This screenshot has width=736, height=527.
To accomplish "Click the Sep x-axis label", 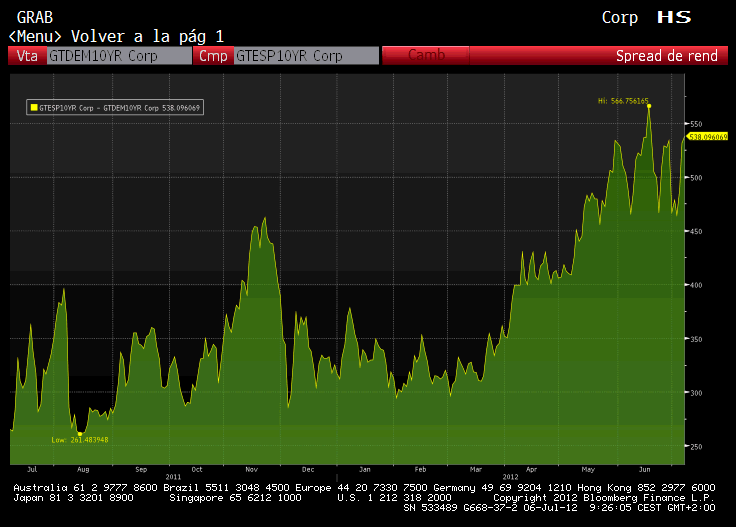I will pos(141,469).
